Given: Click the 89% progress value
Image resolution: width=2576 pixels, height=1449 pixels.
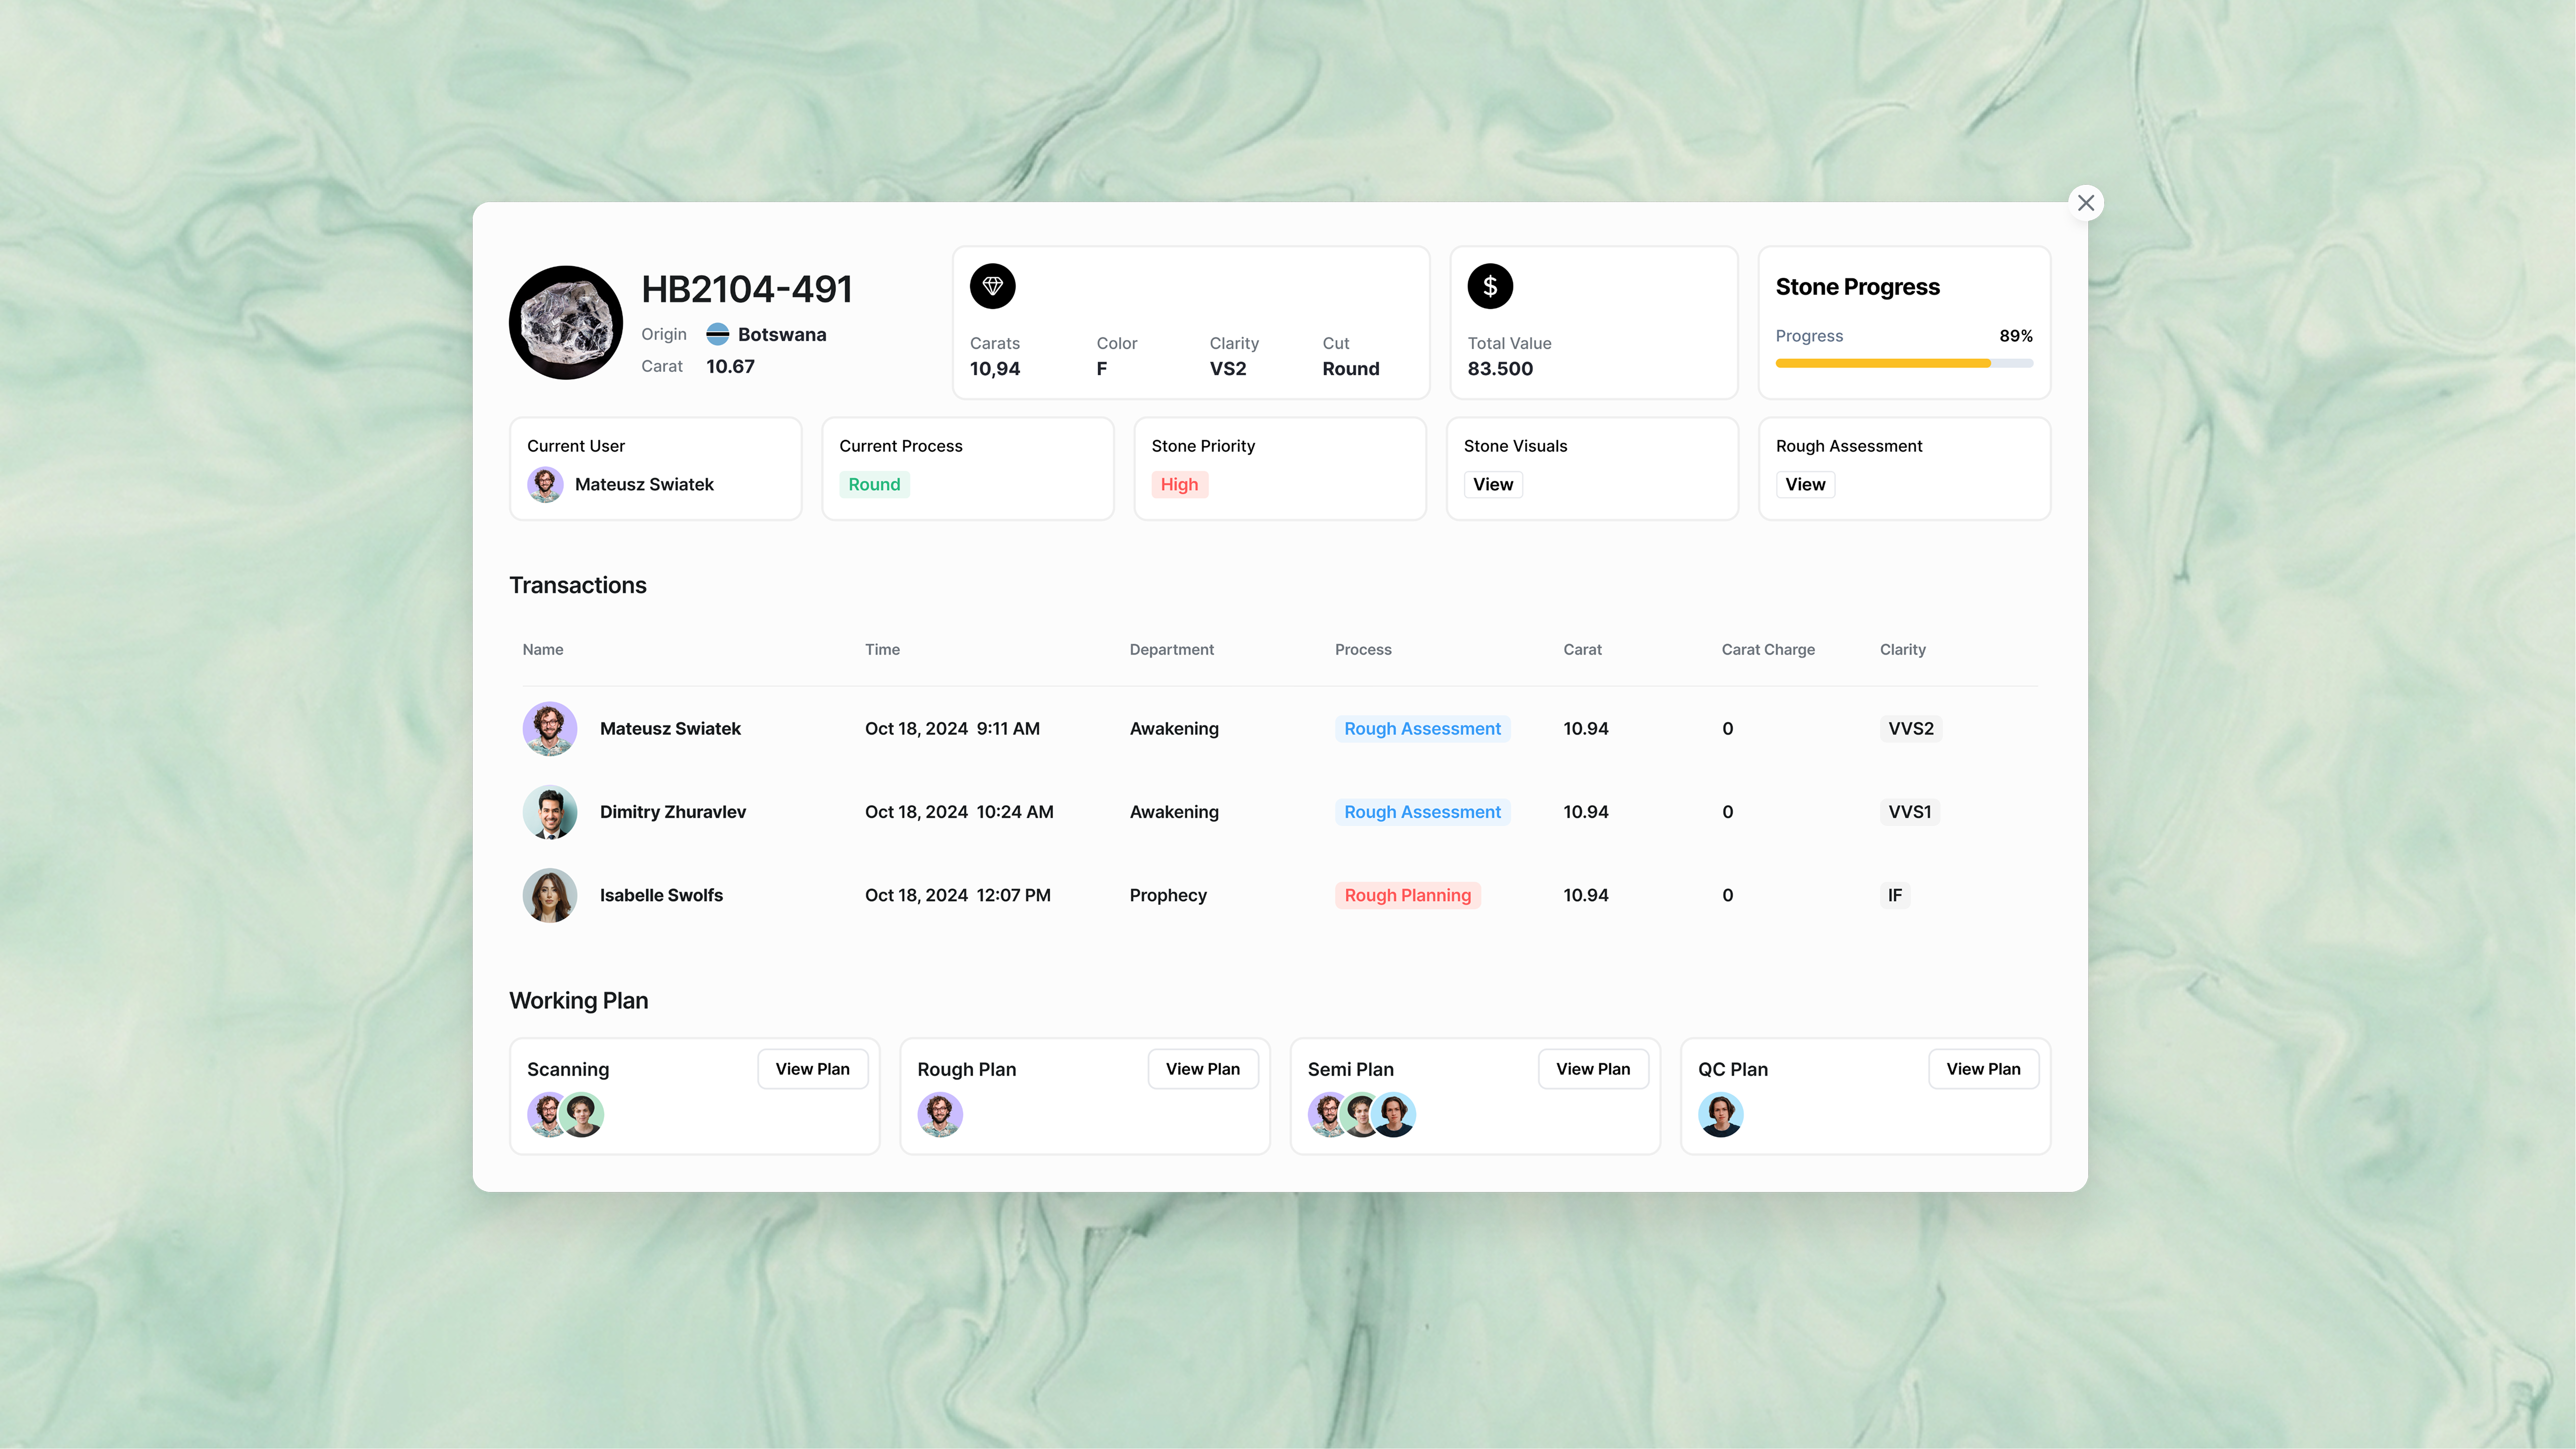Looking at the screenshot, I should [x=2015, y=336].
